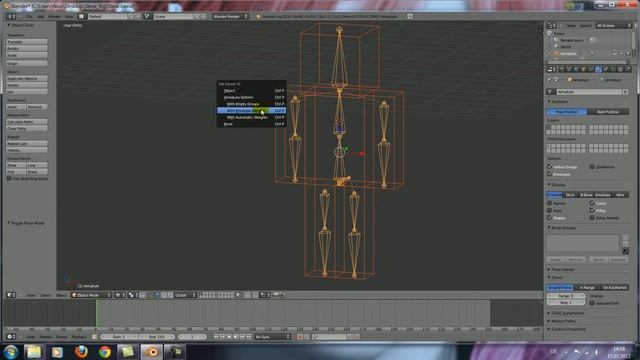Open the Object Constraints properties tab icon

click(591, 69)
